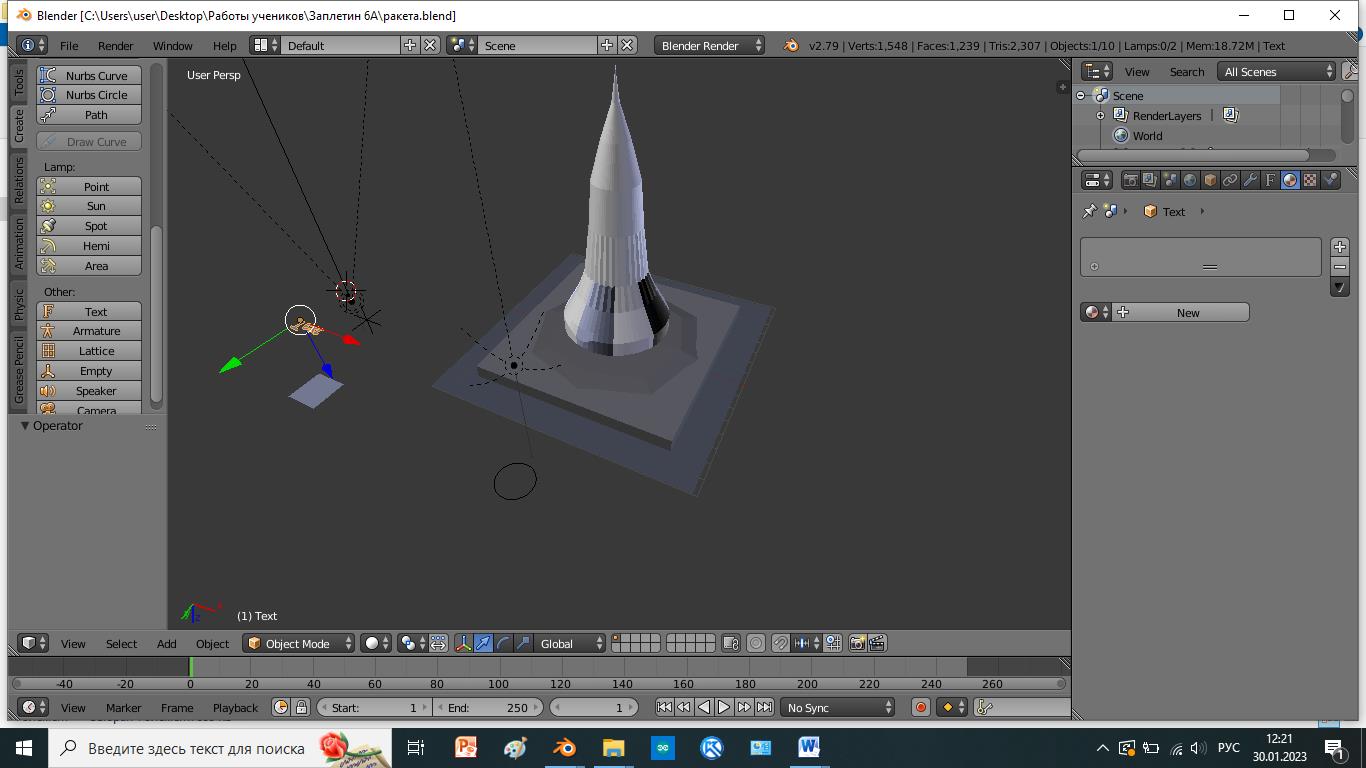
Task: Open the World properties tab
Action: tap(1190, 181)
